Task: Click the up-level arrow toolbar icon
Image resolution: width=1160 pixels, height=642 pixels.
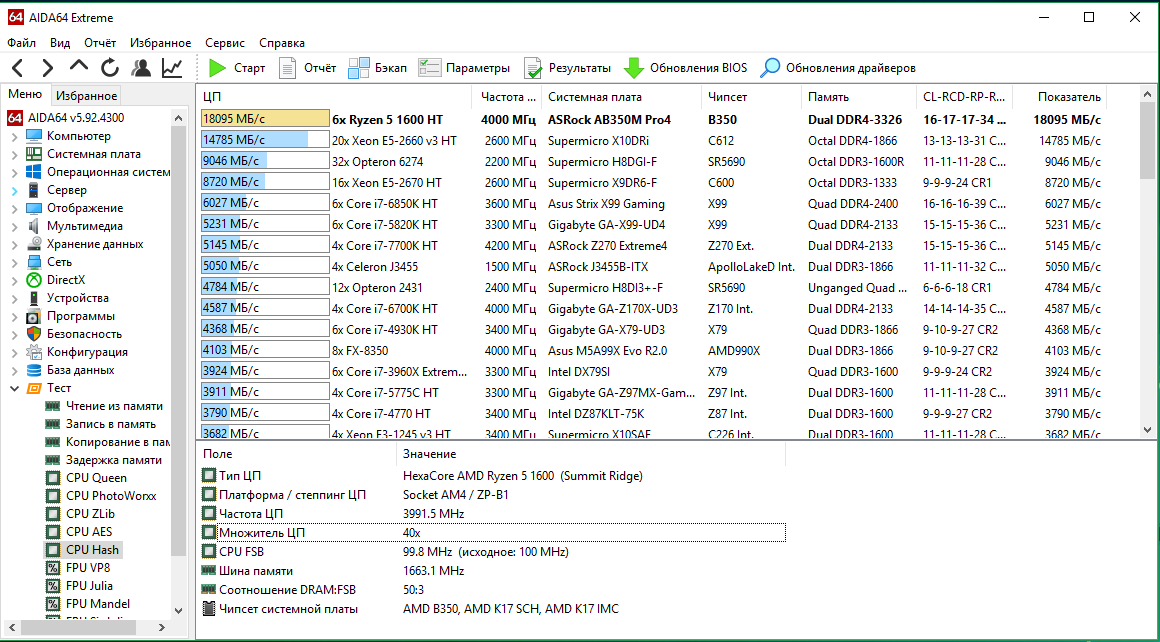Action: [78, 67]
